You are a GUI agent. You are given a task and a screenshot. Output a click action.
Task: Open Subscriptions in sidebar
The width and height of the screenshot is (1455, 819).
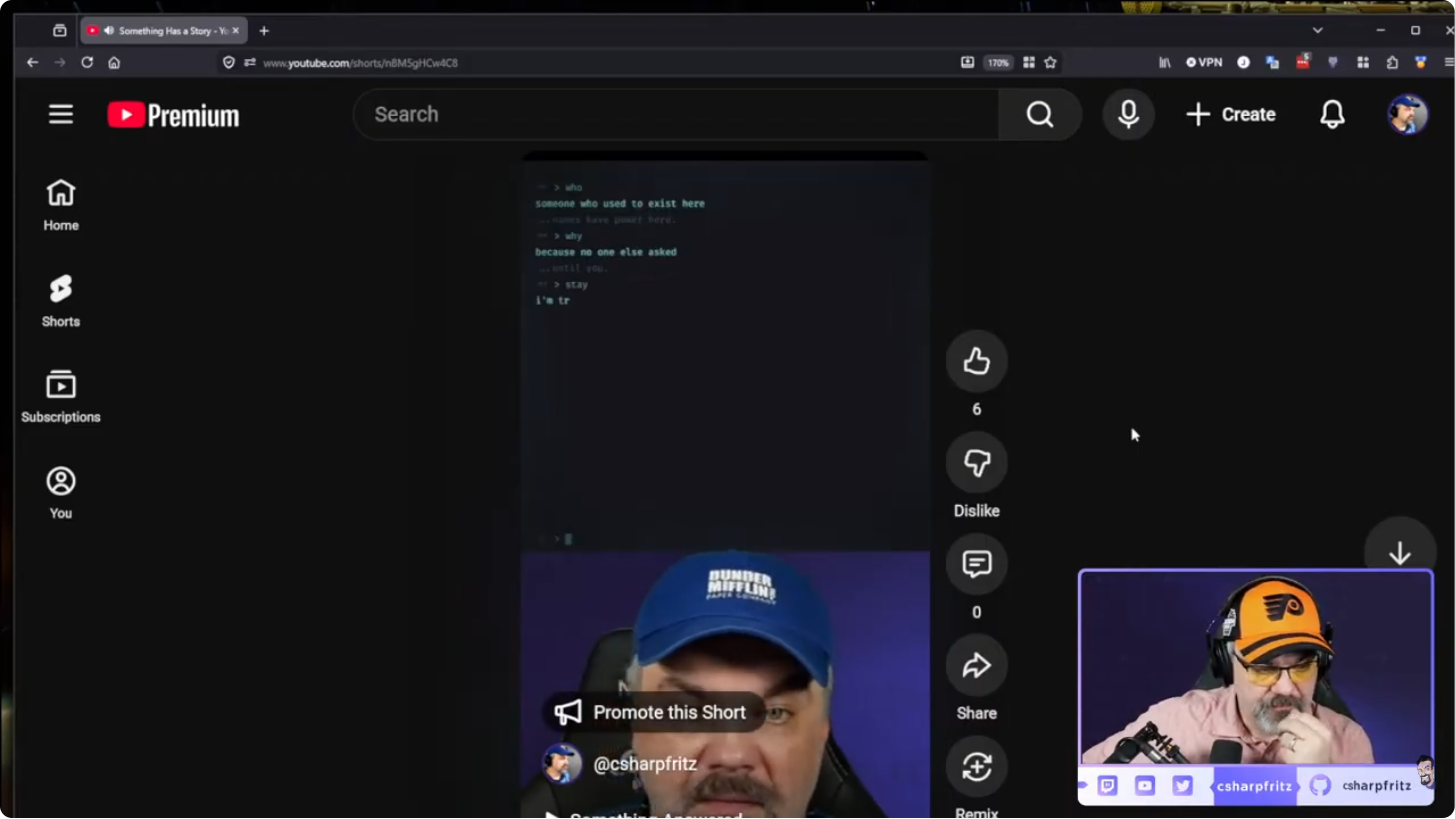click(61, 397)
